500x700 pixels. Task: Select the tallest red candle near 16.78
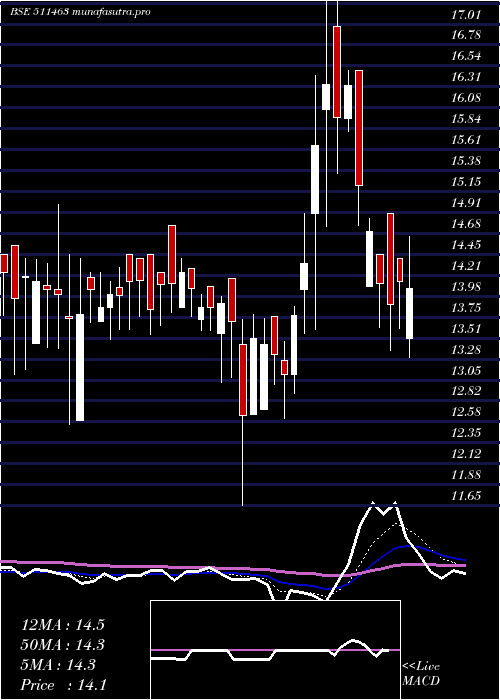coord(337,72)
